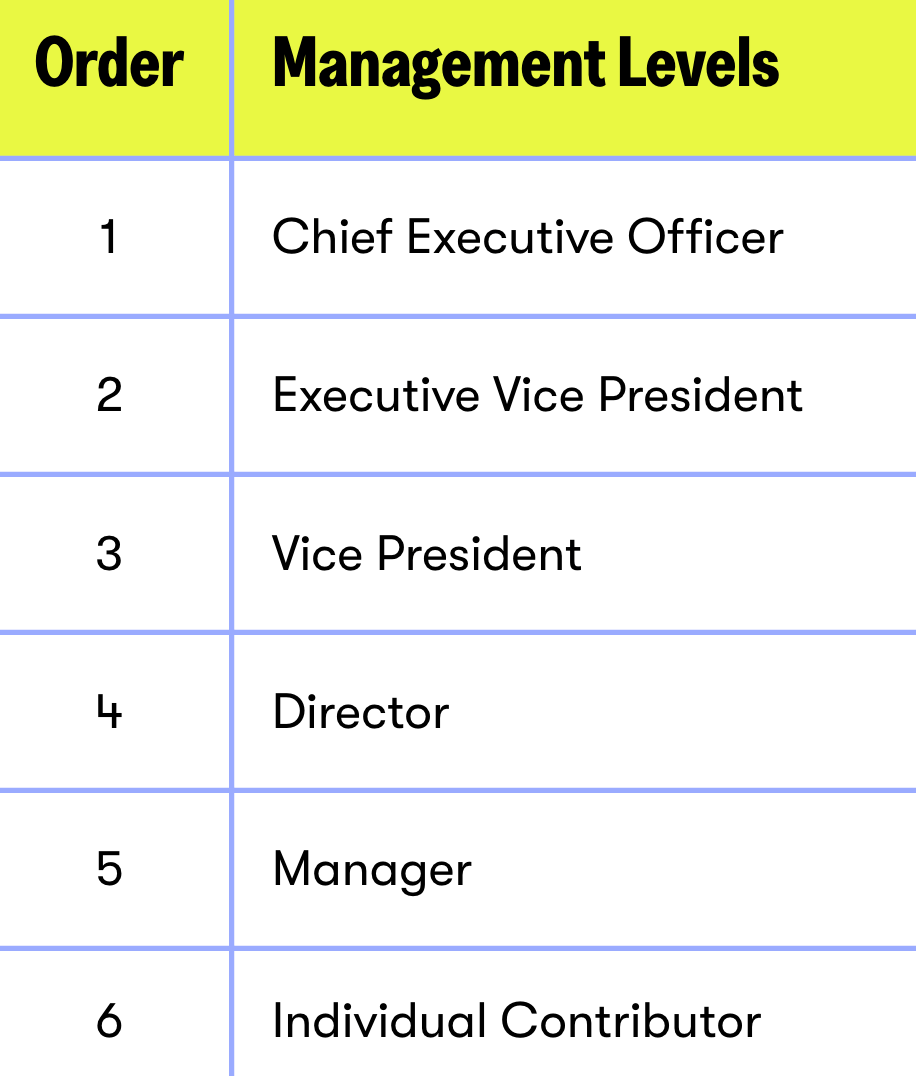Click order number 4 cell
This screenshot has width=916, height=1076.
[x=109, y=711]
